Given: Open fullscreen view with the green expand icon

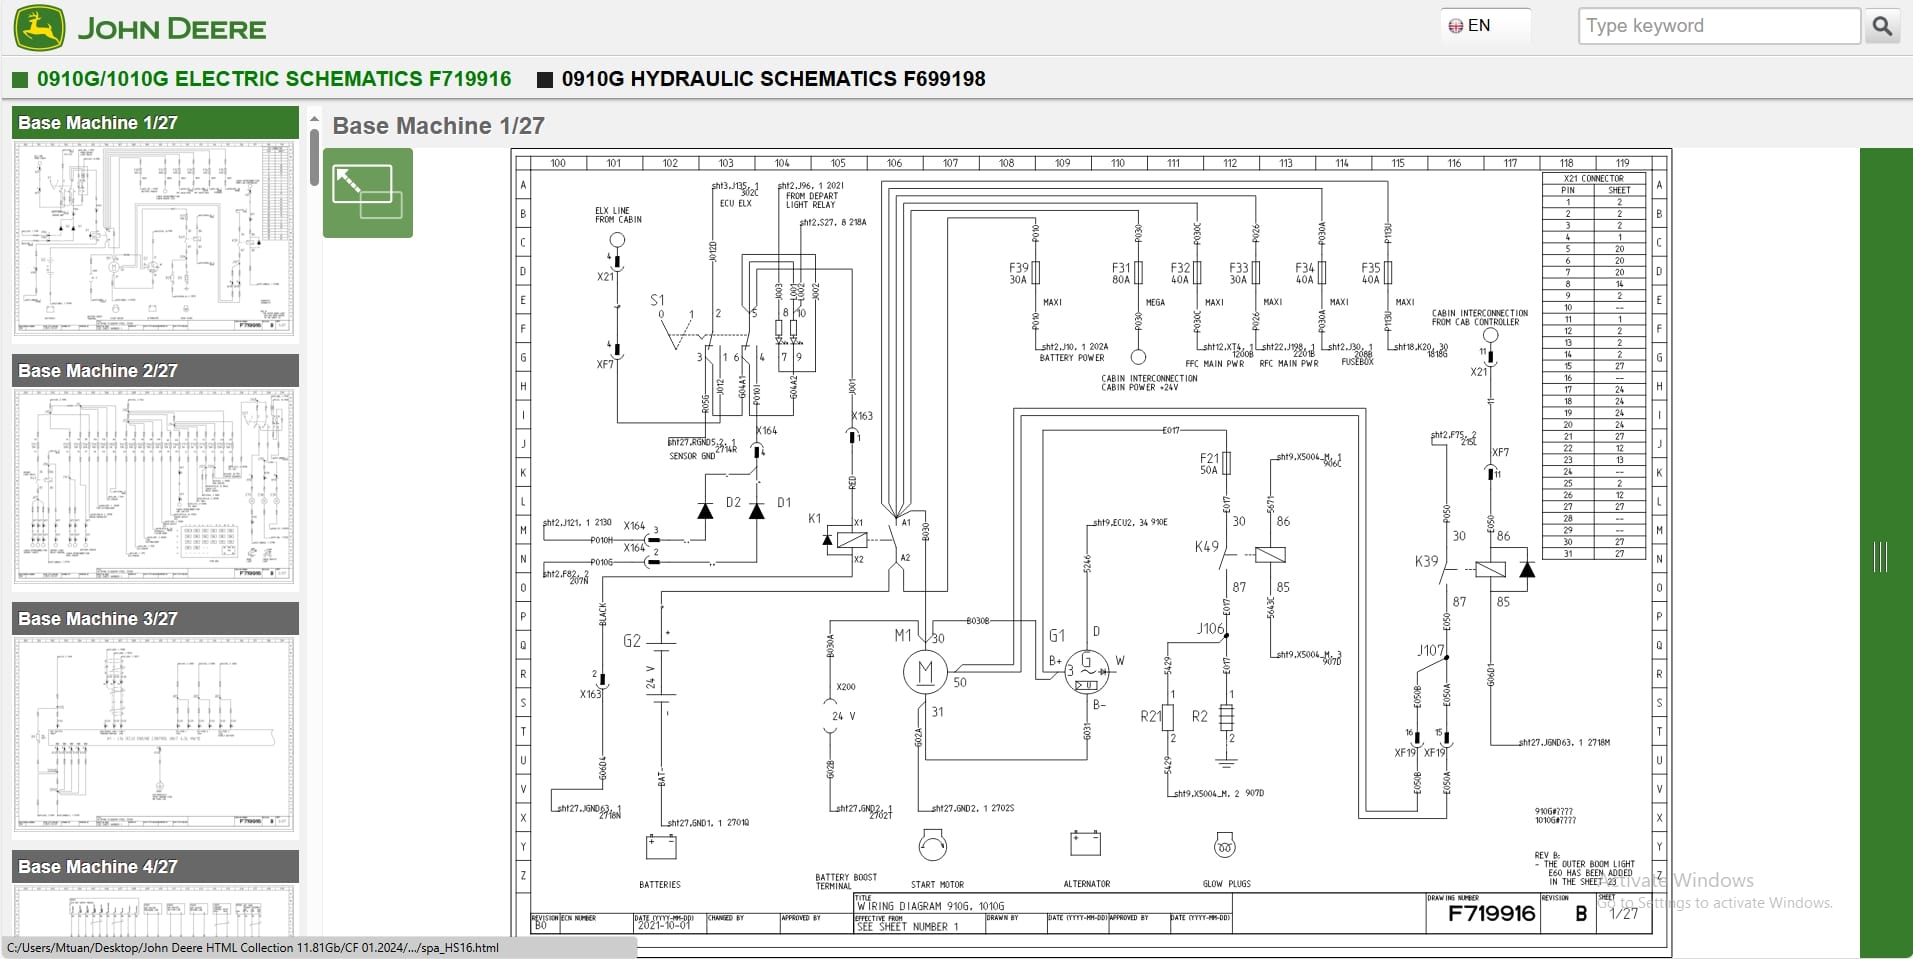Looking at the screenshot, I should 367,193.
